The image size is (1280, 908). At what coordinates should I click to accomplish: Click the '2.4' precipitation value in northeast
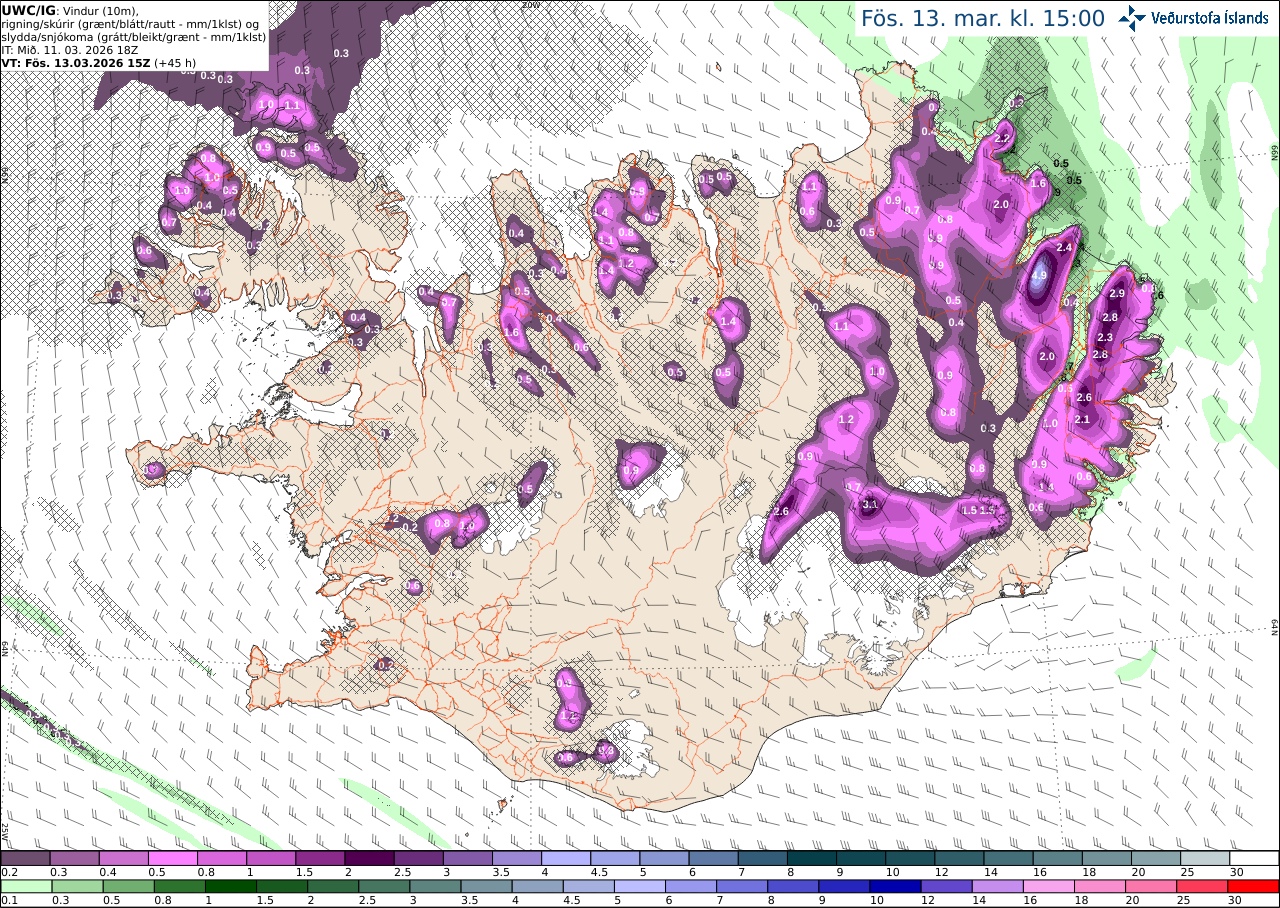point(1064,247)
